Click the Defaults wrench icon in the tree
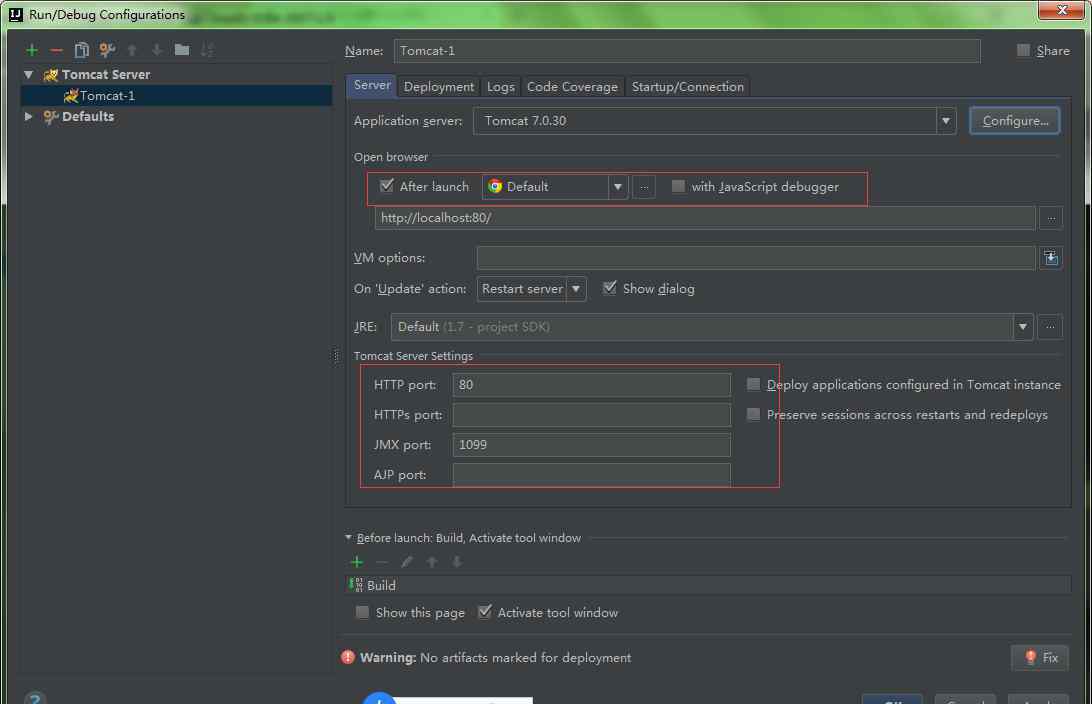1092x704 pixels. [x=50, y=116]
